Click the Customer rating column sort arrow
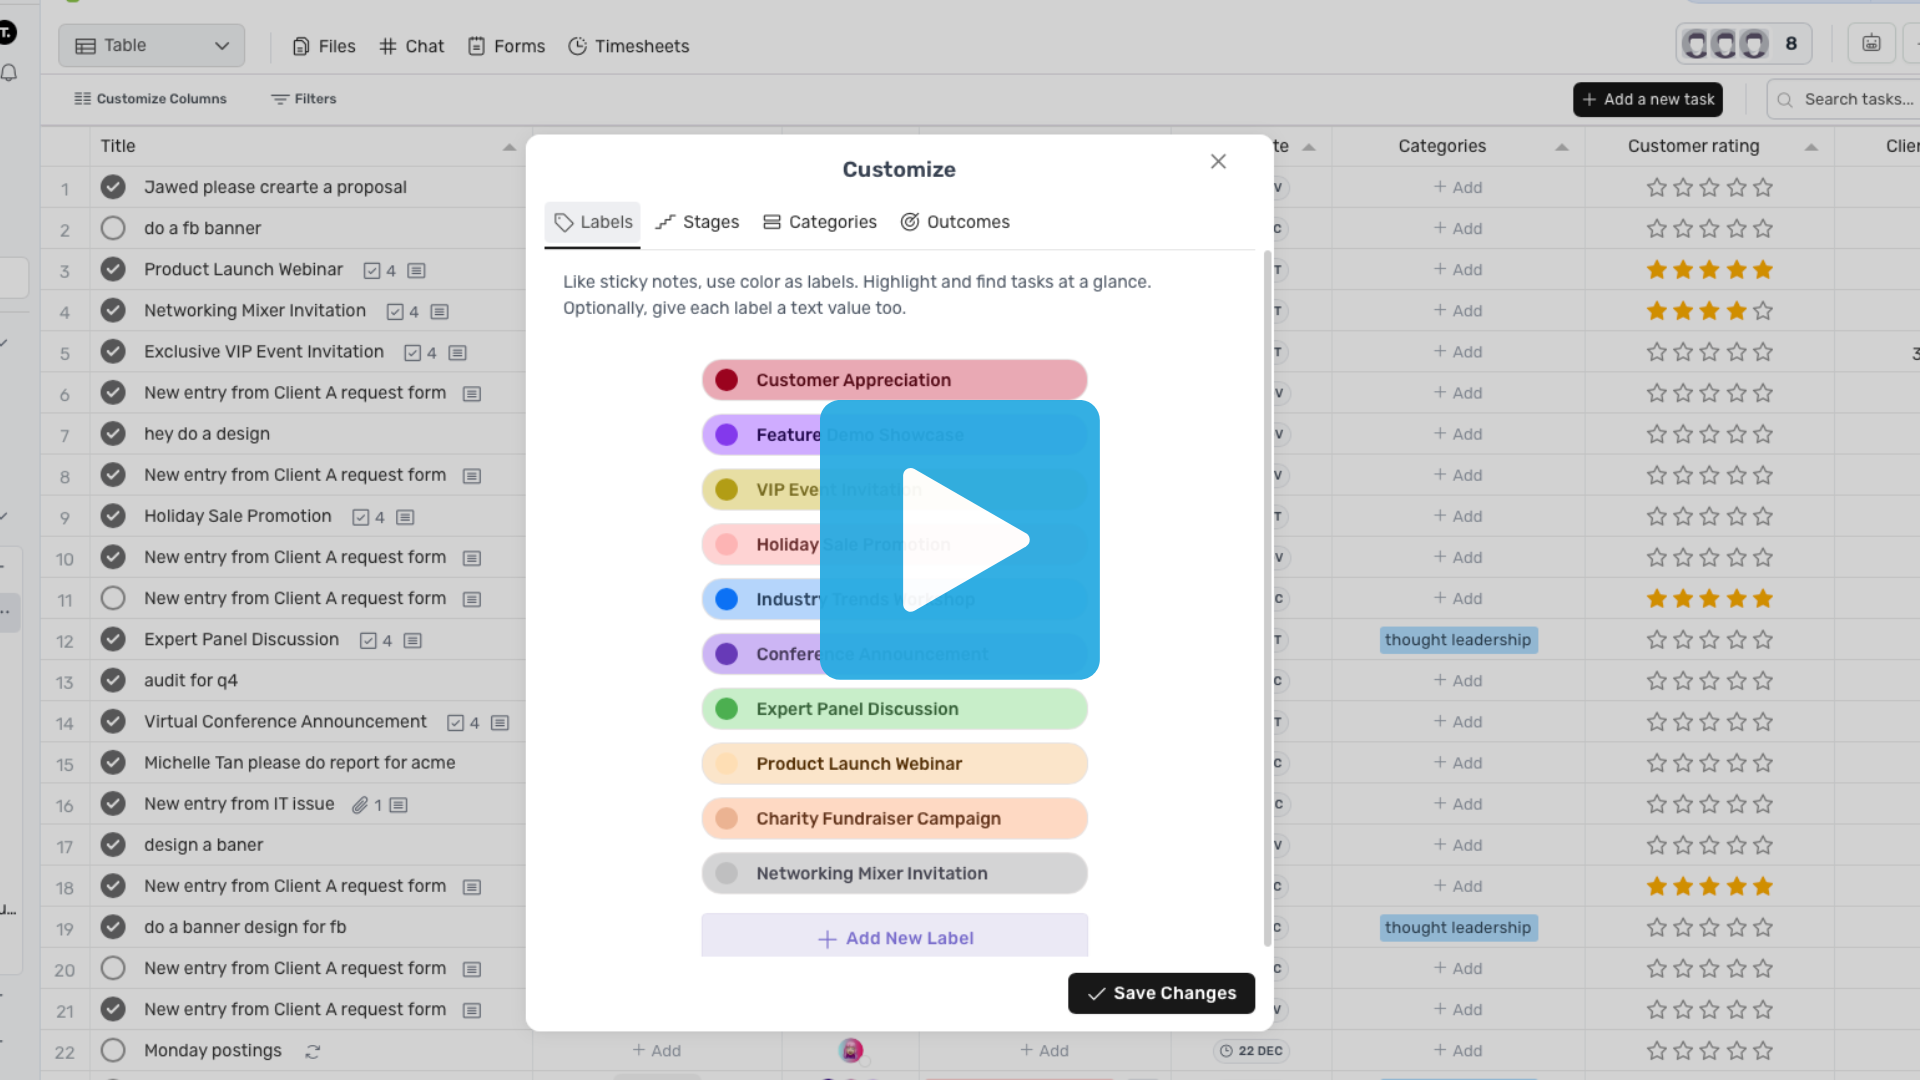This screenshot has width=1920, height=1080. 1811,146
